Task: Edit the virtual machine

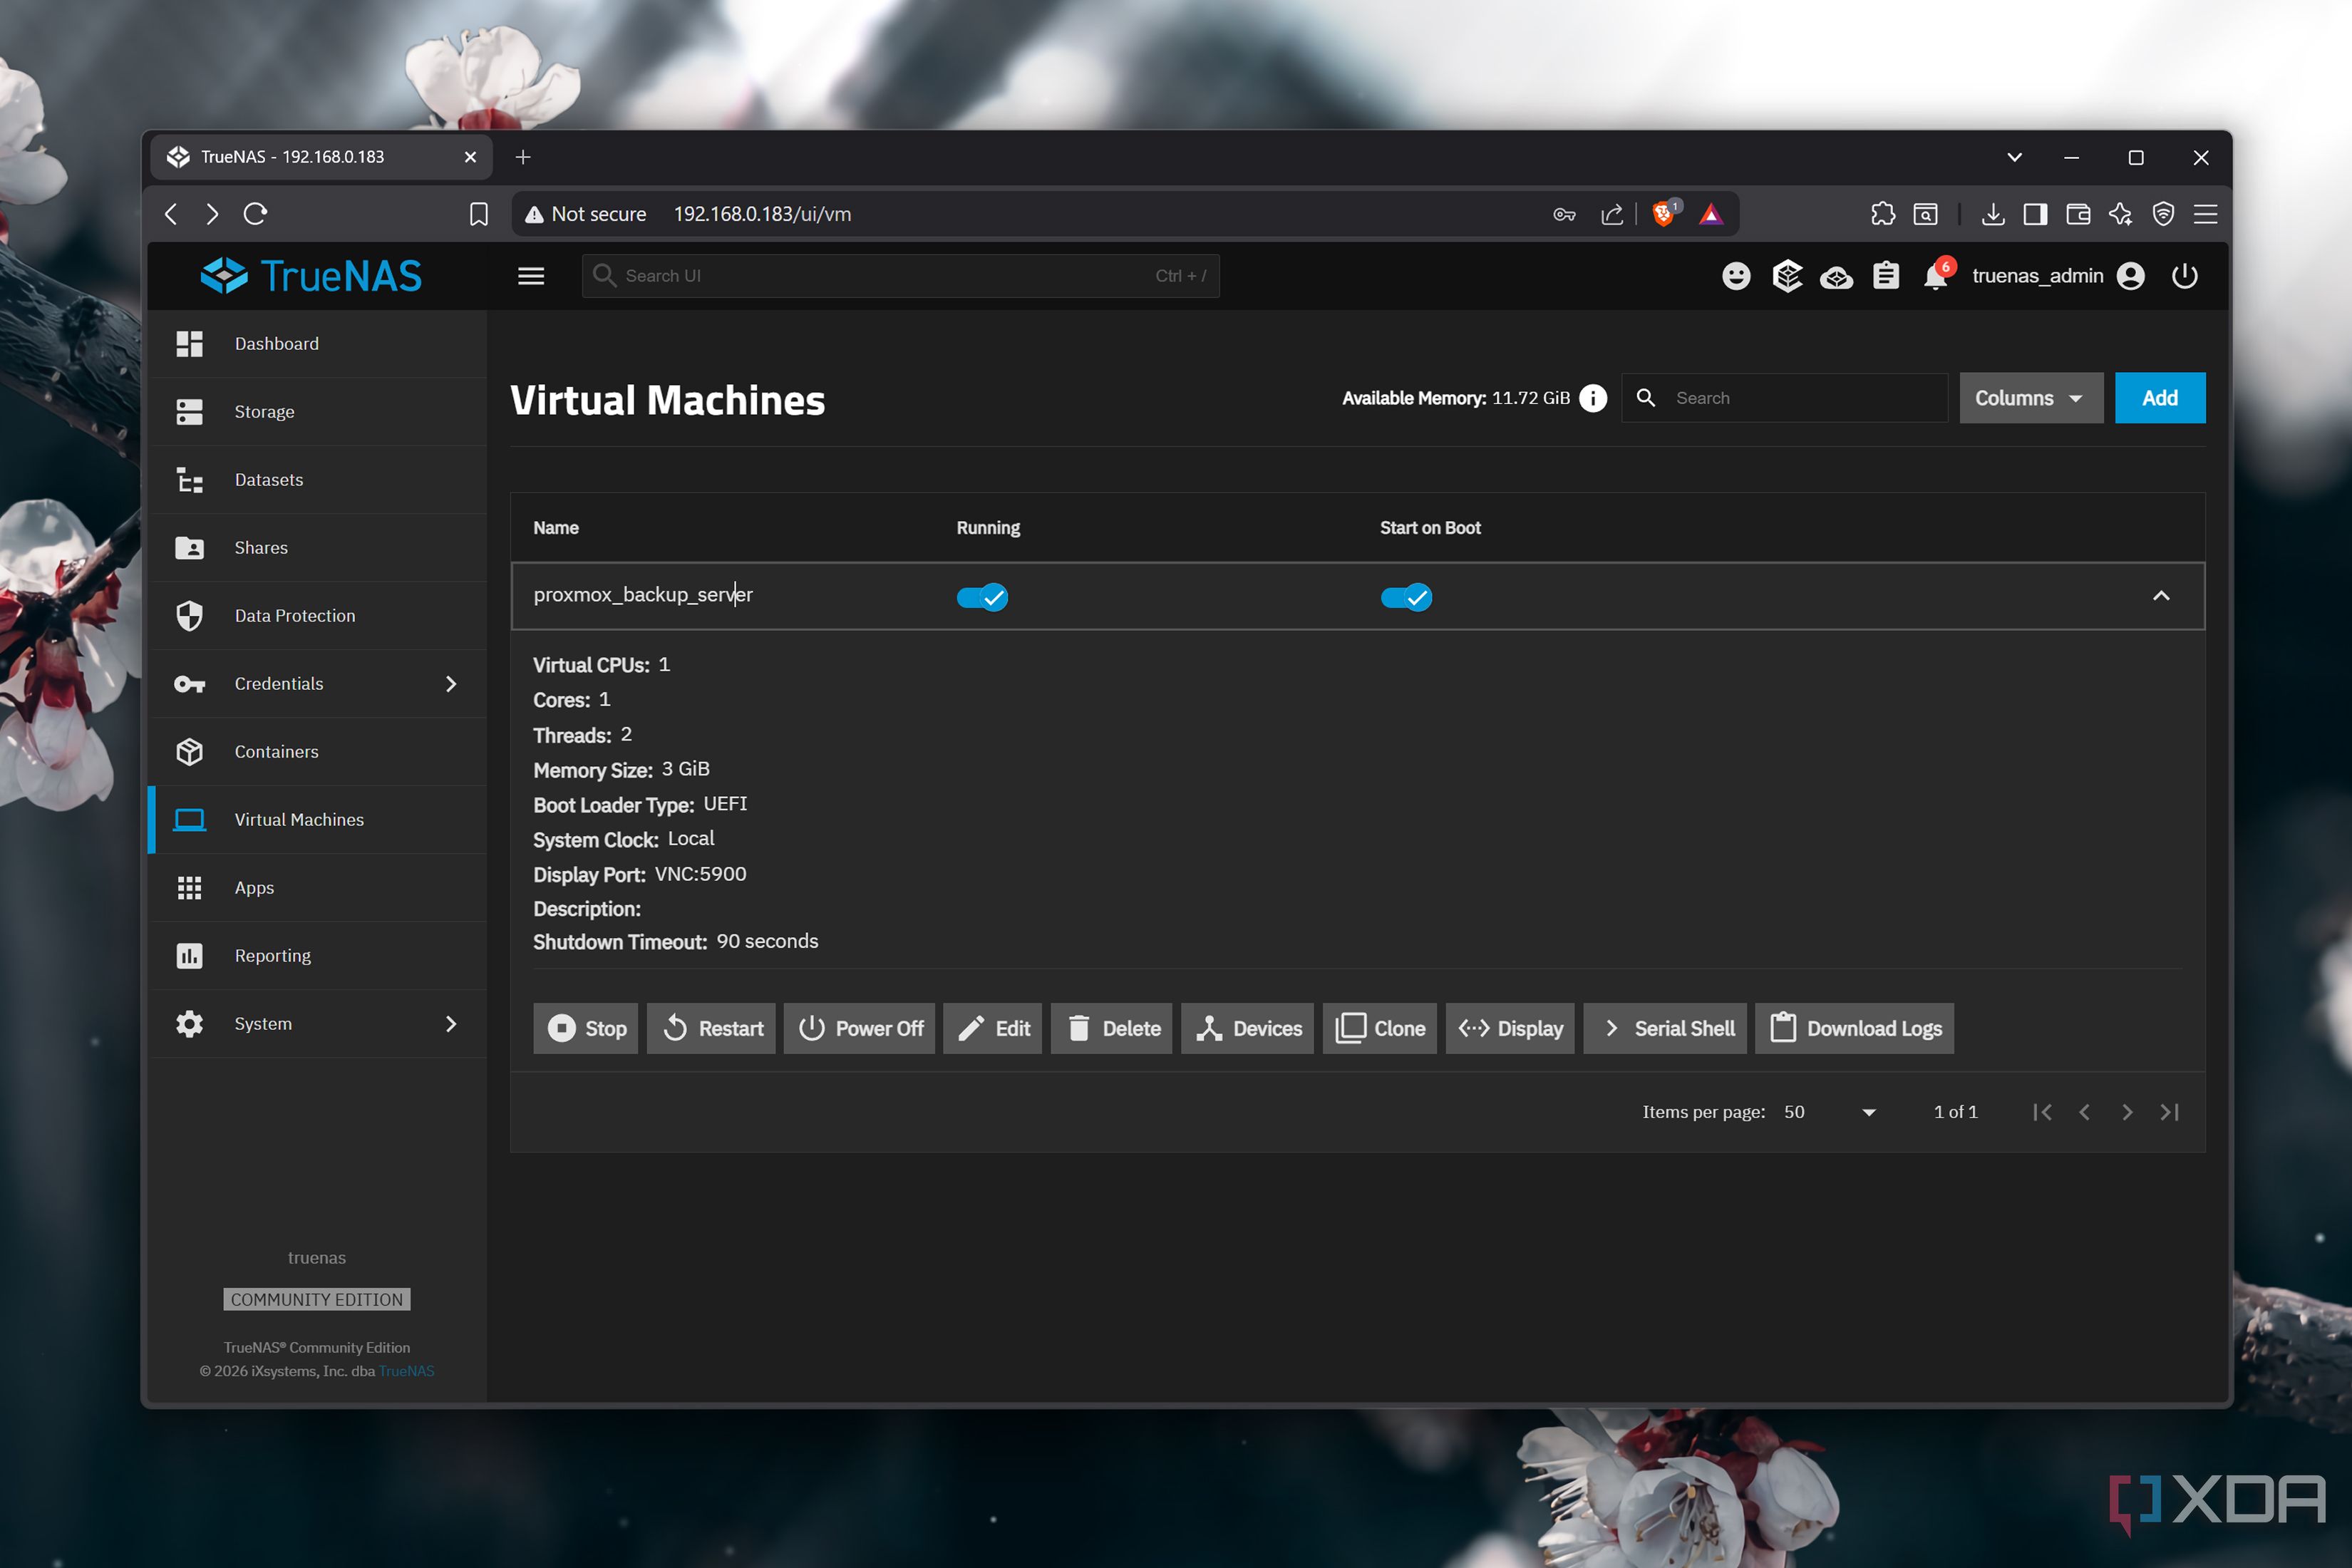Action: coord(993,1028)
